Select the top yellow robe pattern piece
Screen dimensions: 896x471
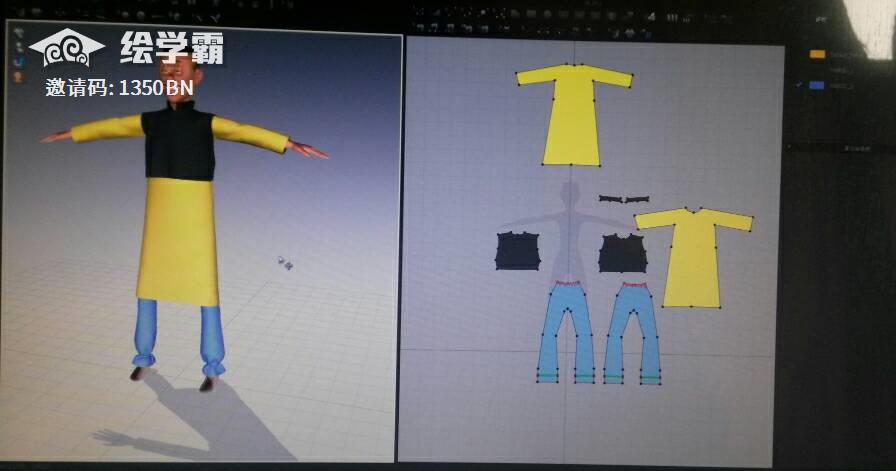pyautogui.click(x=573, y=114)
